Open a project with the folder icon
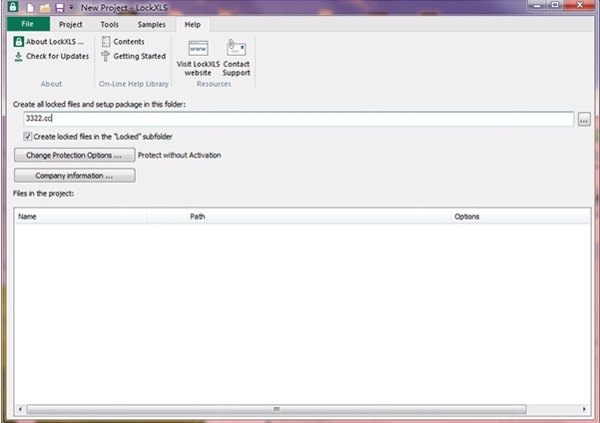Viewport: 600px width, 423px height. coord(45,8)
